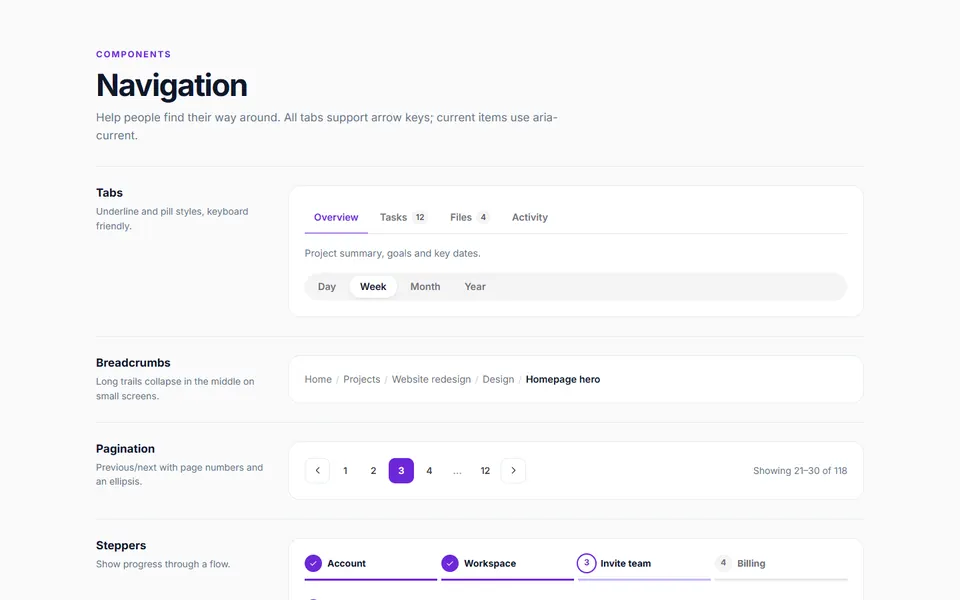
Task: Switch to the Tasks tab
Action: [x=403, y=217]
